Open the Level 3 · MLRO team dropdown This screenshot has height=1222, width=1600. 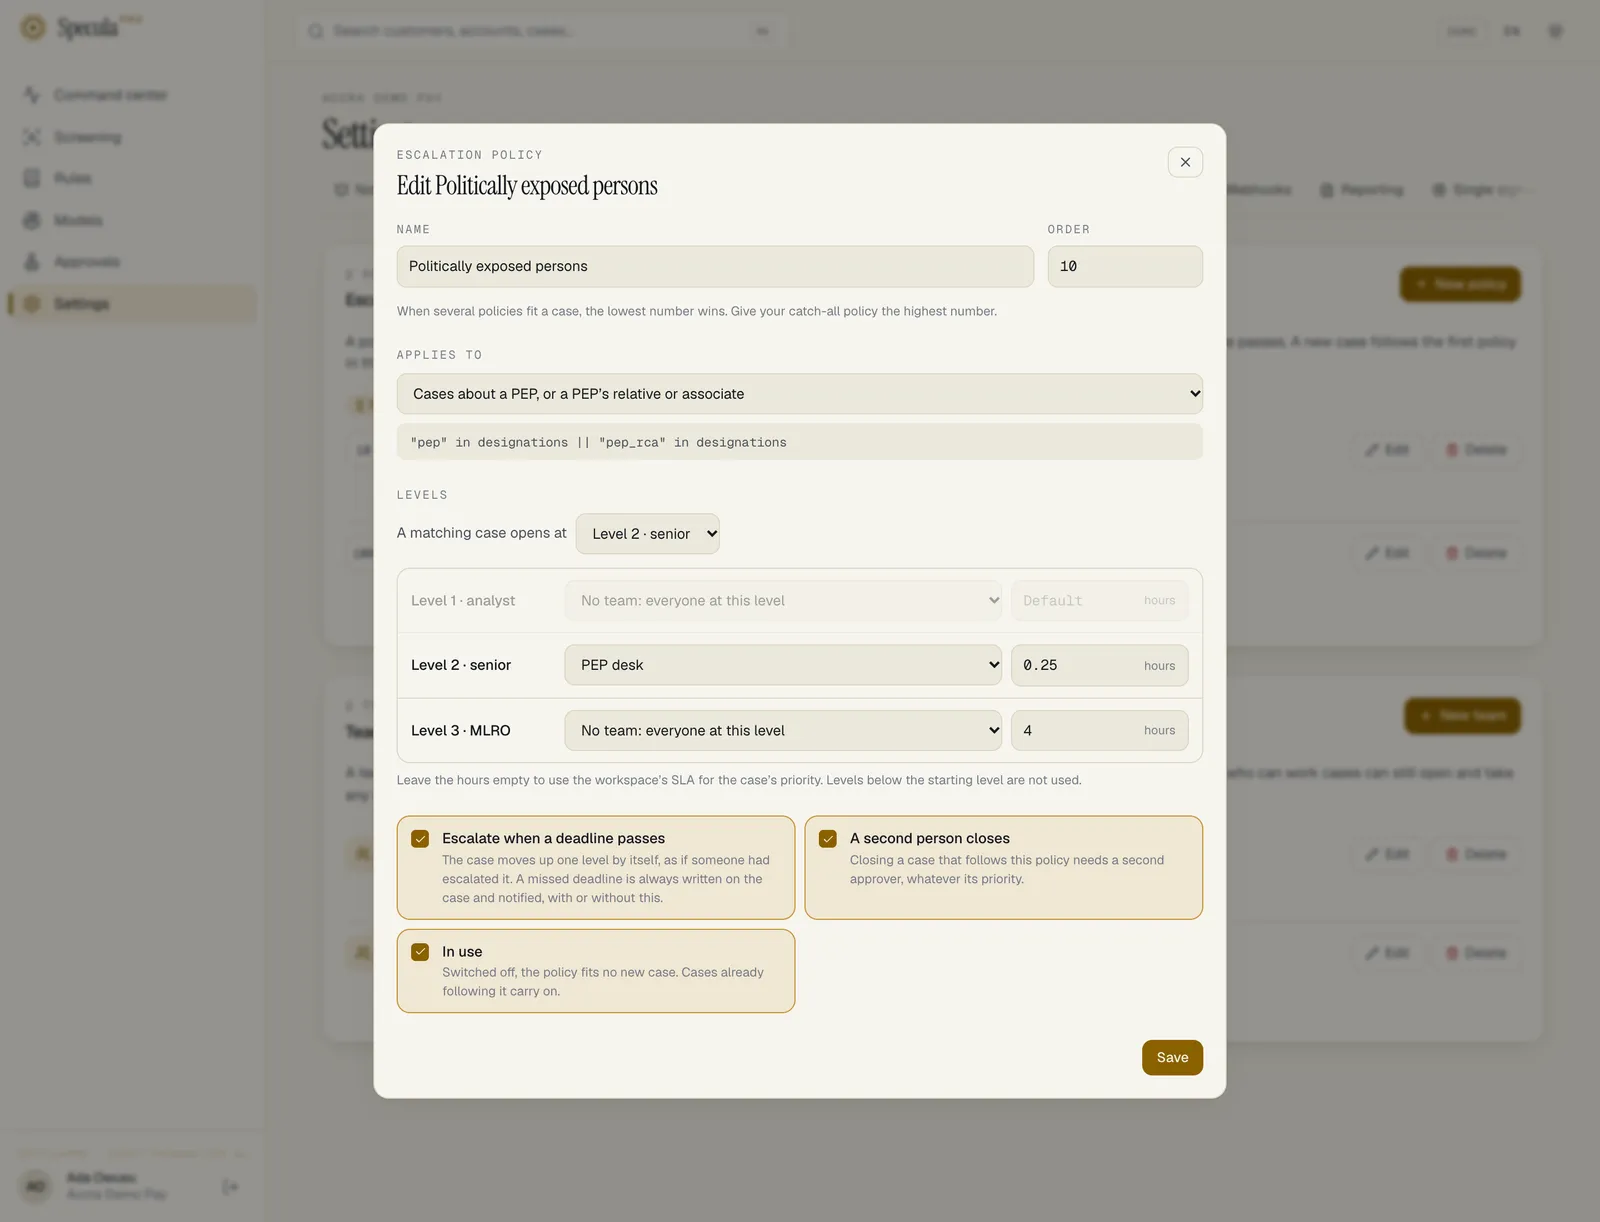[783, 731]
